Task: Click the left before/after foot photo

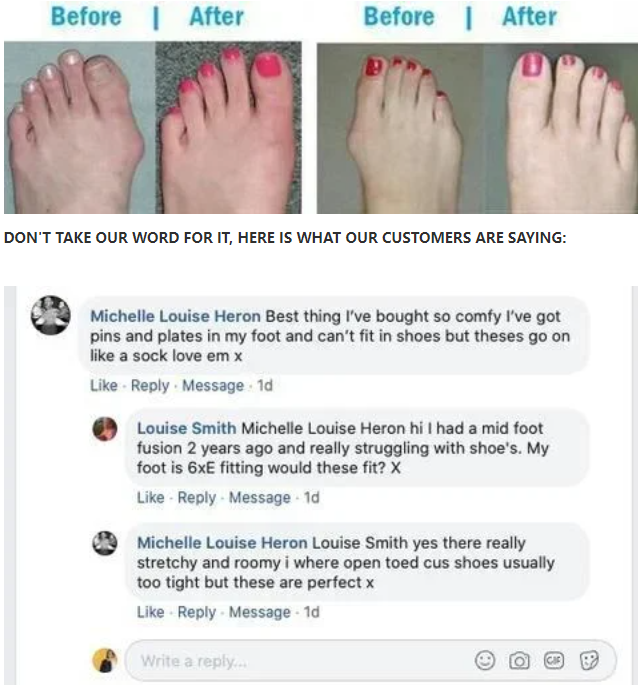Action: [153, 128]
